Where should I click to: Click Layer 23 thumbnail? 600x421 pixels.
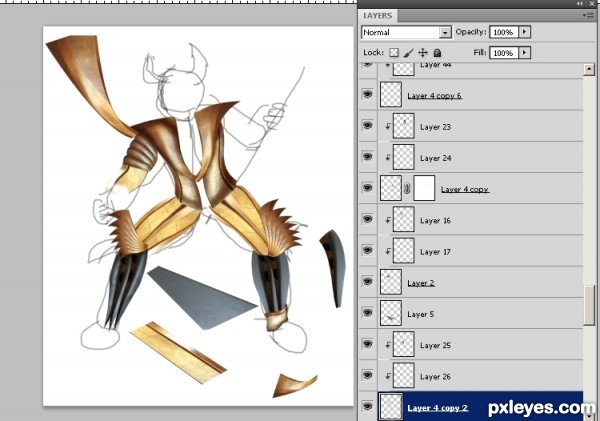pyautogui.click(x=404, y=126)
